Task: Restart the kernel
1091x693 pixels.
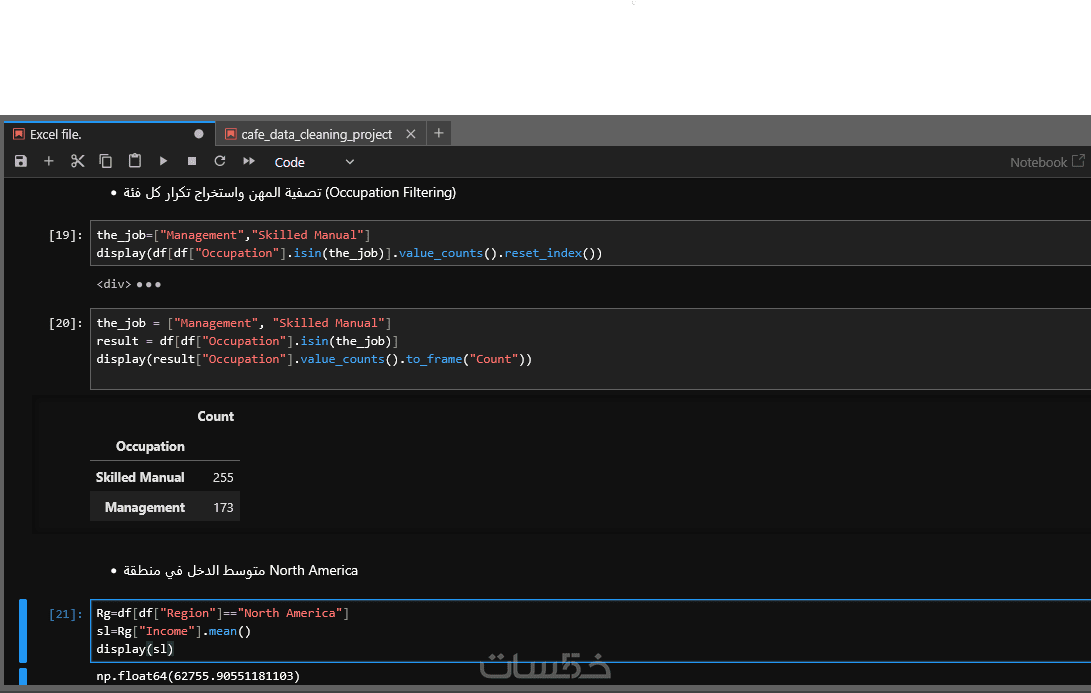Action: [x=220, y=161]
